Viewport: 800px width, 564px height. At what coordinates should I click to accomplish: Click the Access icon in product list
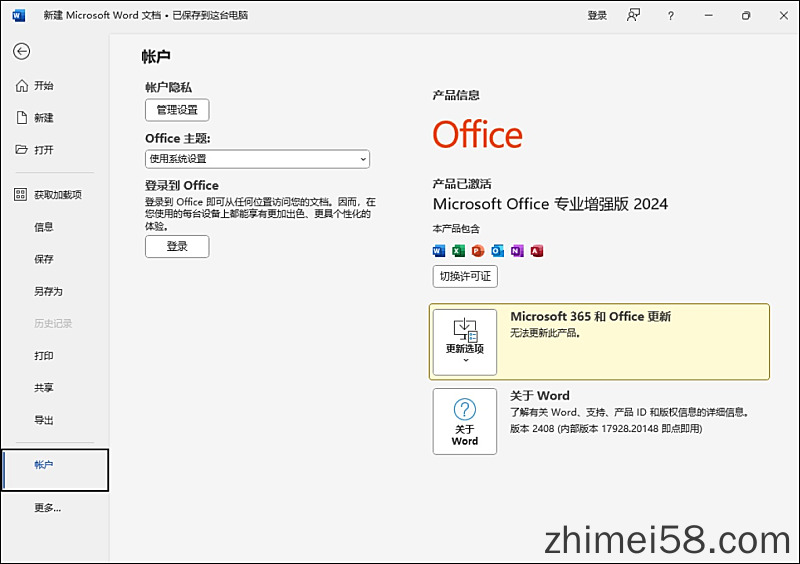coord(537,251)
